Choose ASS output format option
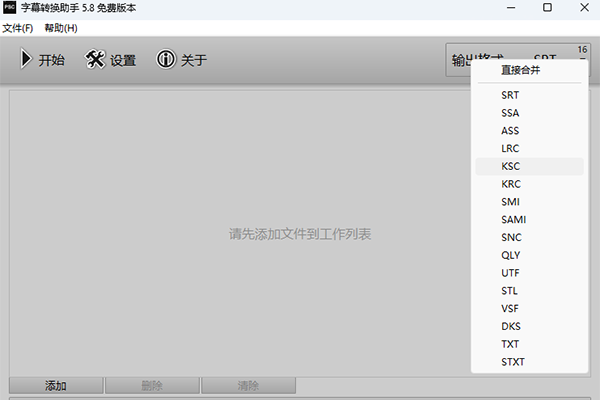Image resolution: width=600 pixels, height=400 pixels. [x=511, y=131]
